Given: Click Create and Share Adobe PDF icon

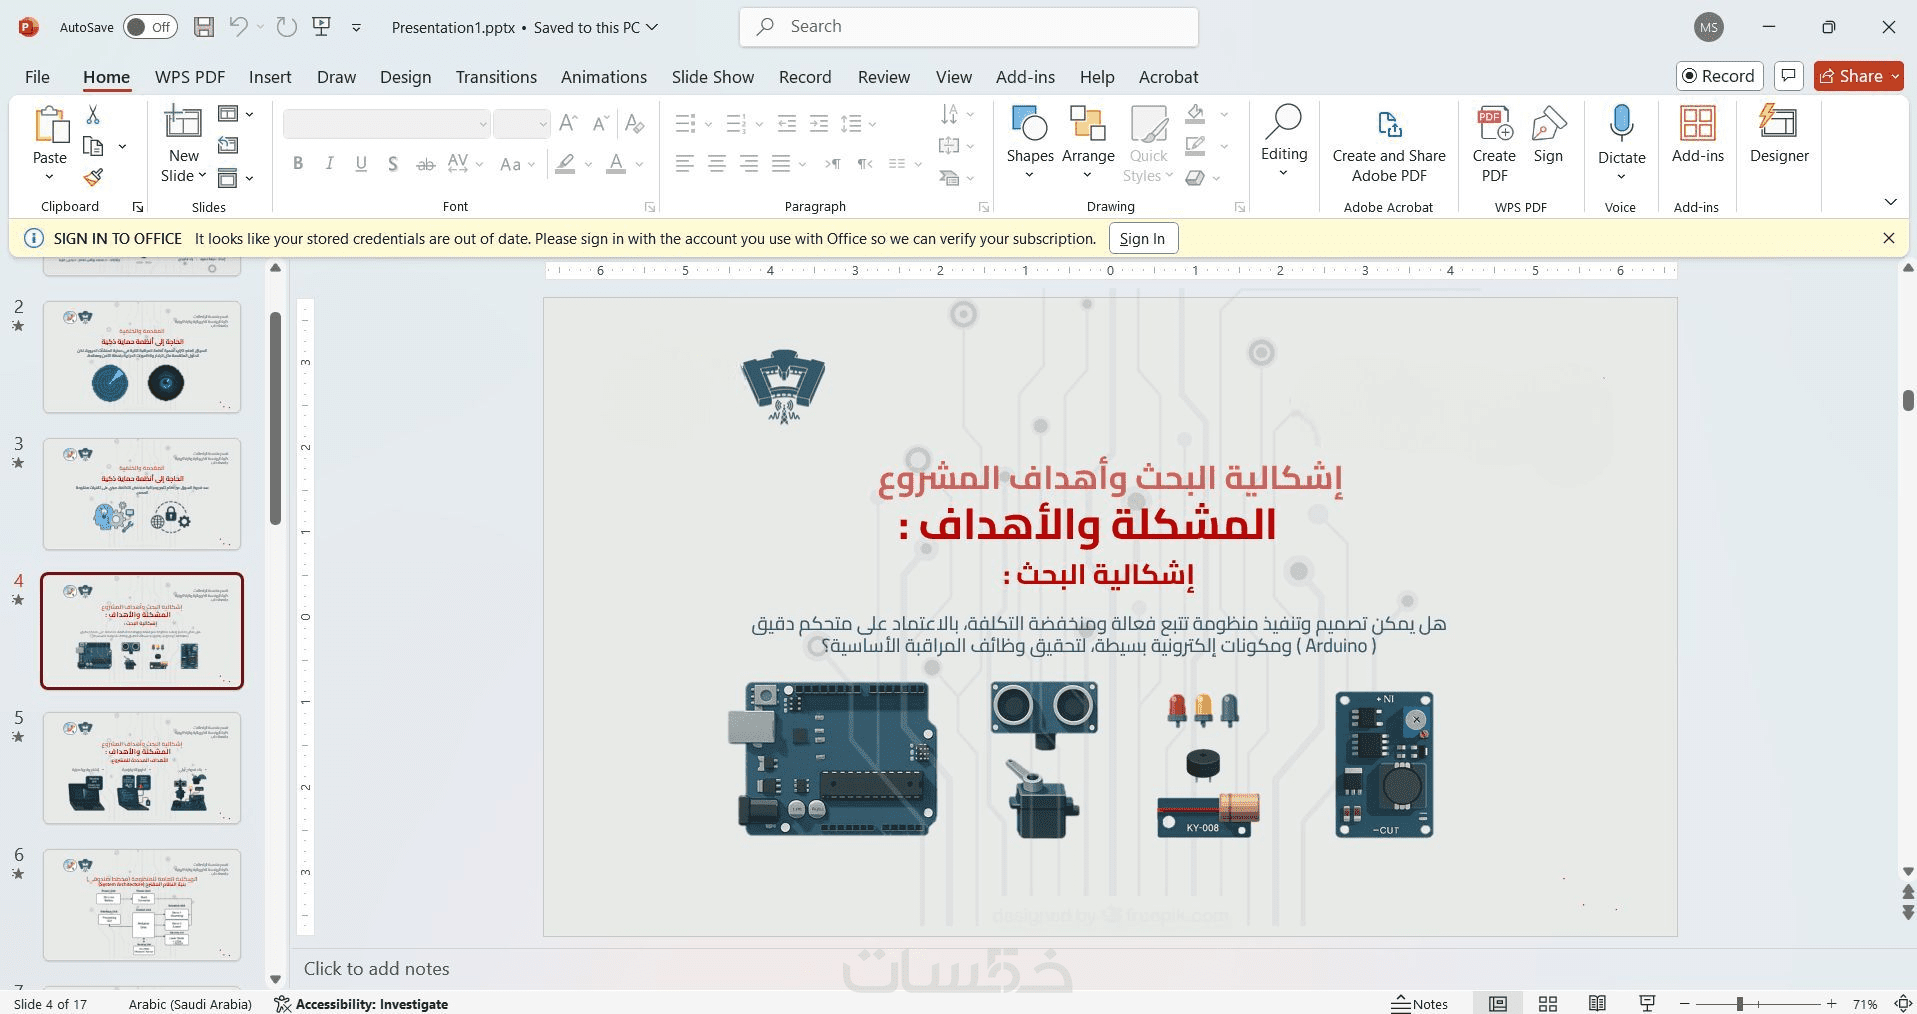Looking at the screenshot, I should 1389,124.
